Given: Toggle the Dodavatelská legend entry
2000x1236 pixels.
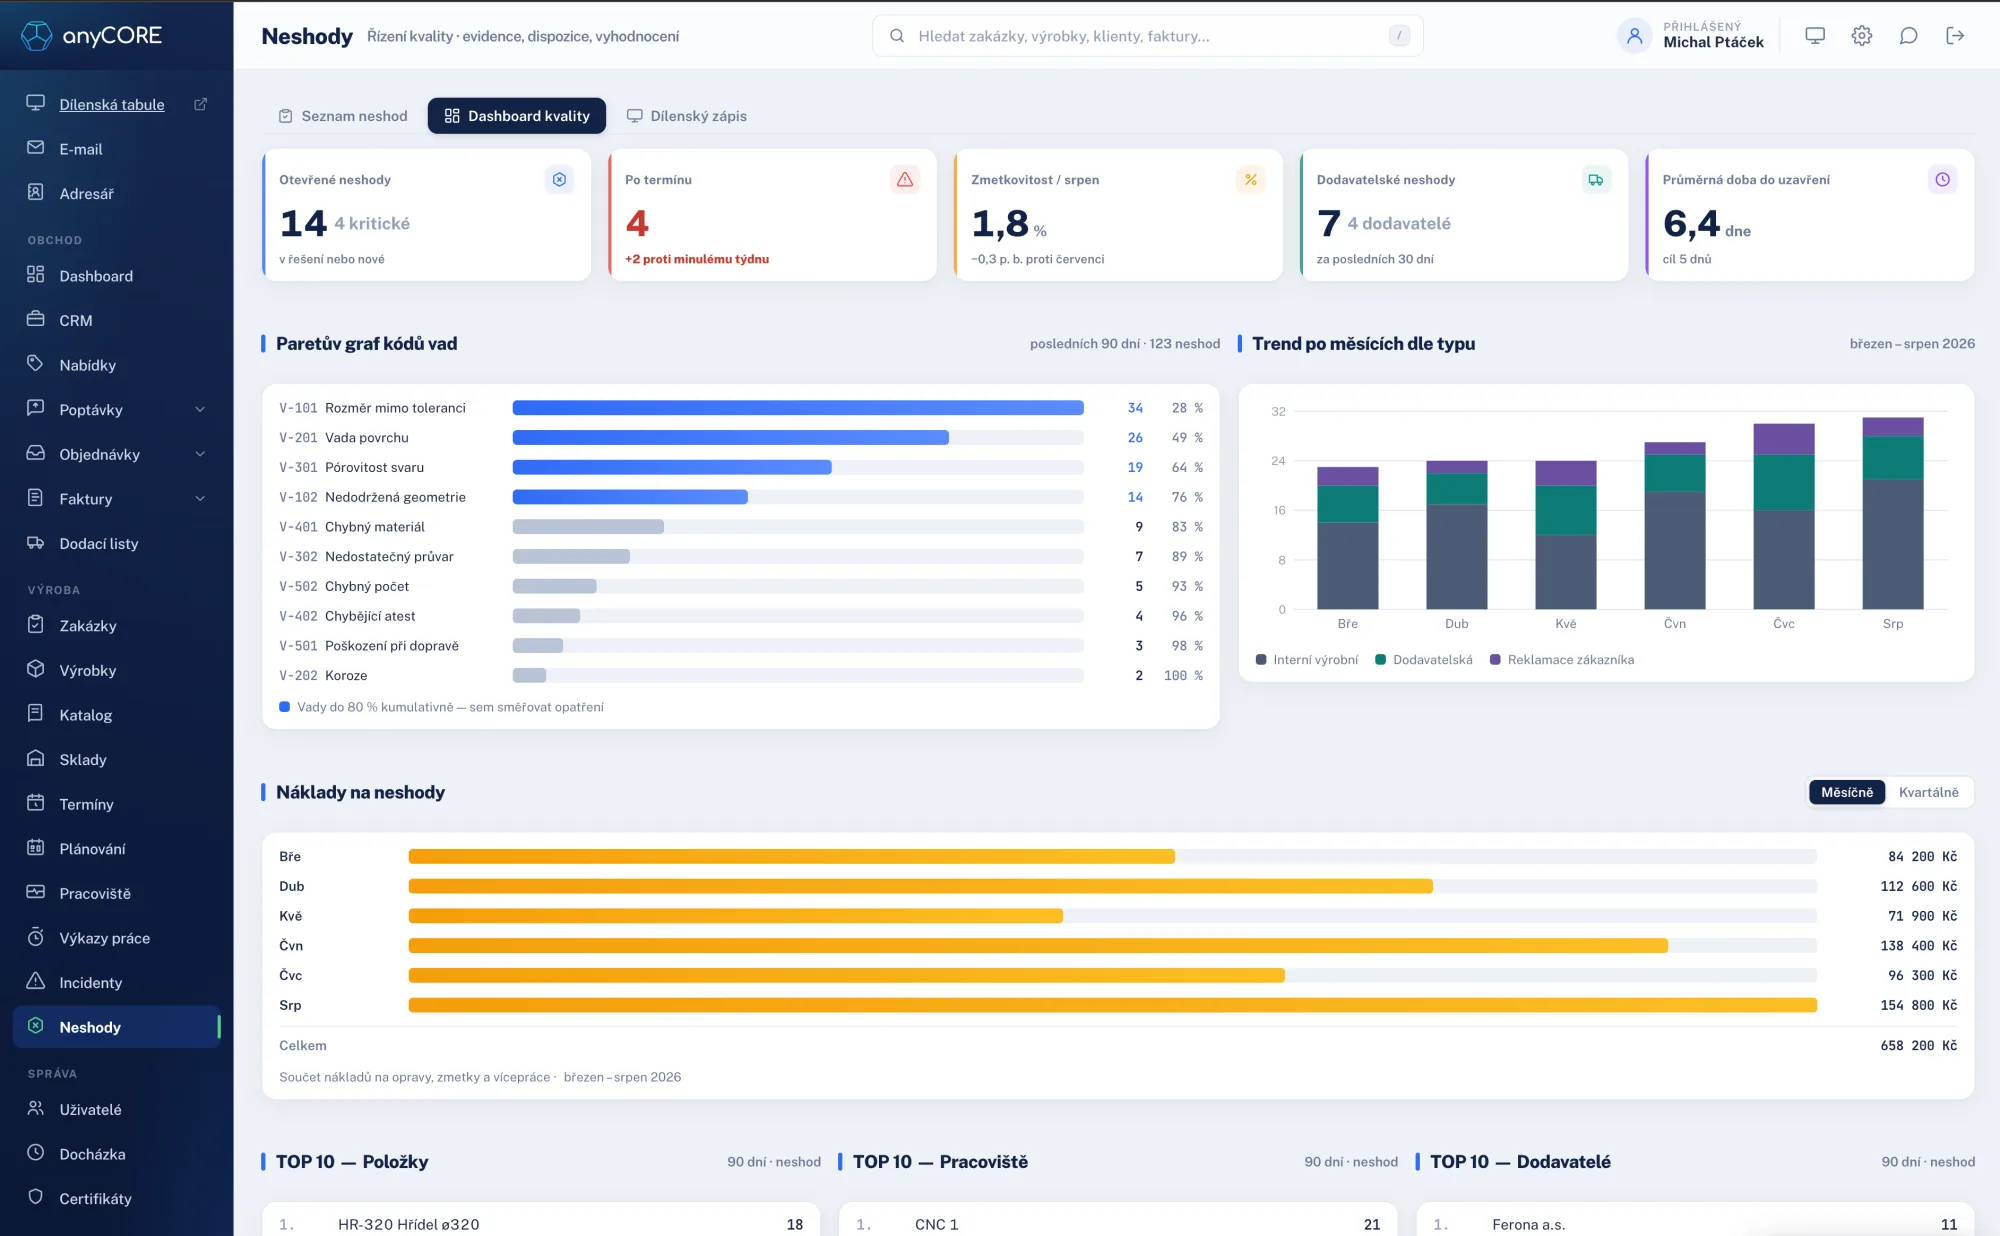Looking at the screenshot, I should 1424,660.
